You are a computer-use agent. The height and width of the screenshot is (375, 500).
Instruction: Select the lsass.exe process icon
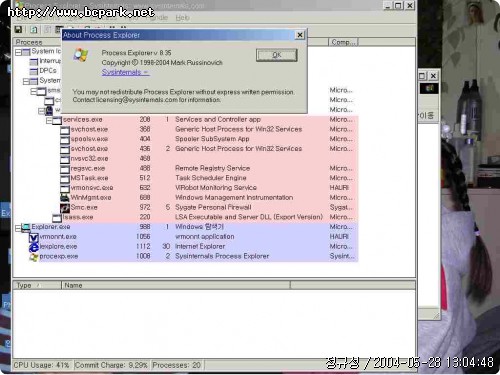(x=57, y=218)
